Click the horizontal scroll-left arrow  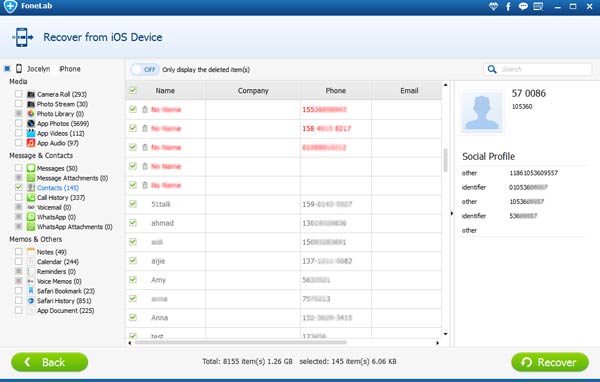click(x=130, y=343)
